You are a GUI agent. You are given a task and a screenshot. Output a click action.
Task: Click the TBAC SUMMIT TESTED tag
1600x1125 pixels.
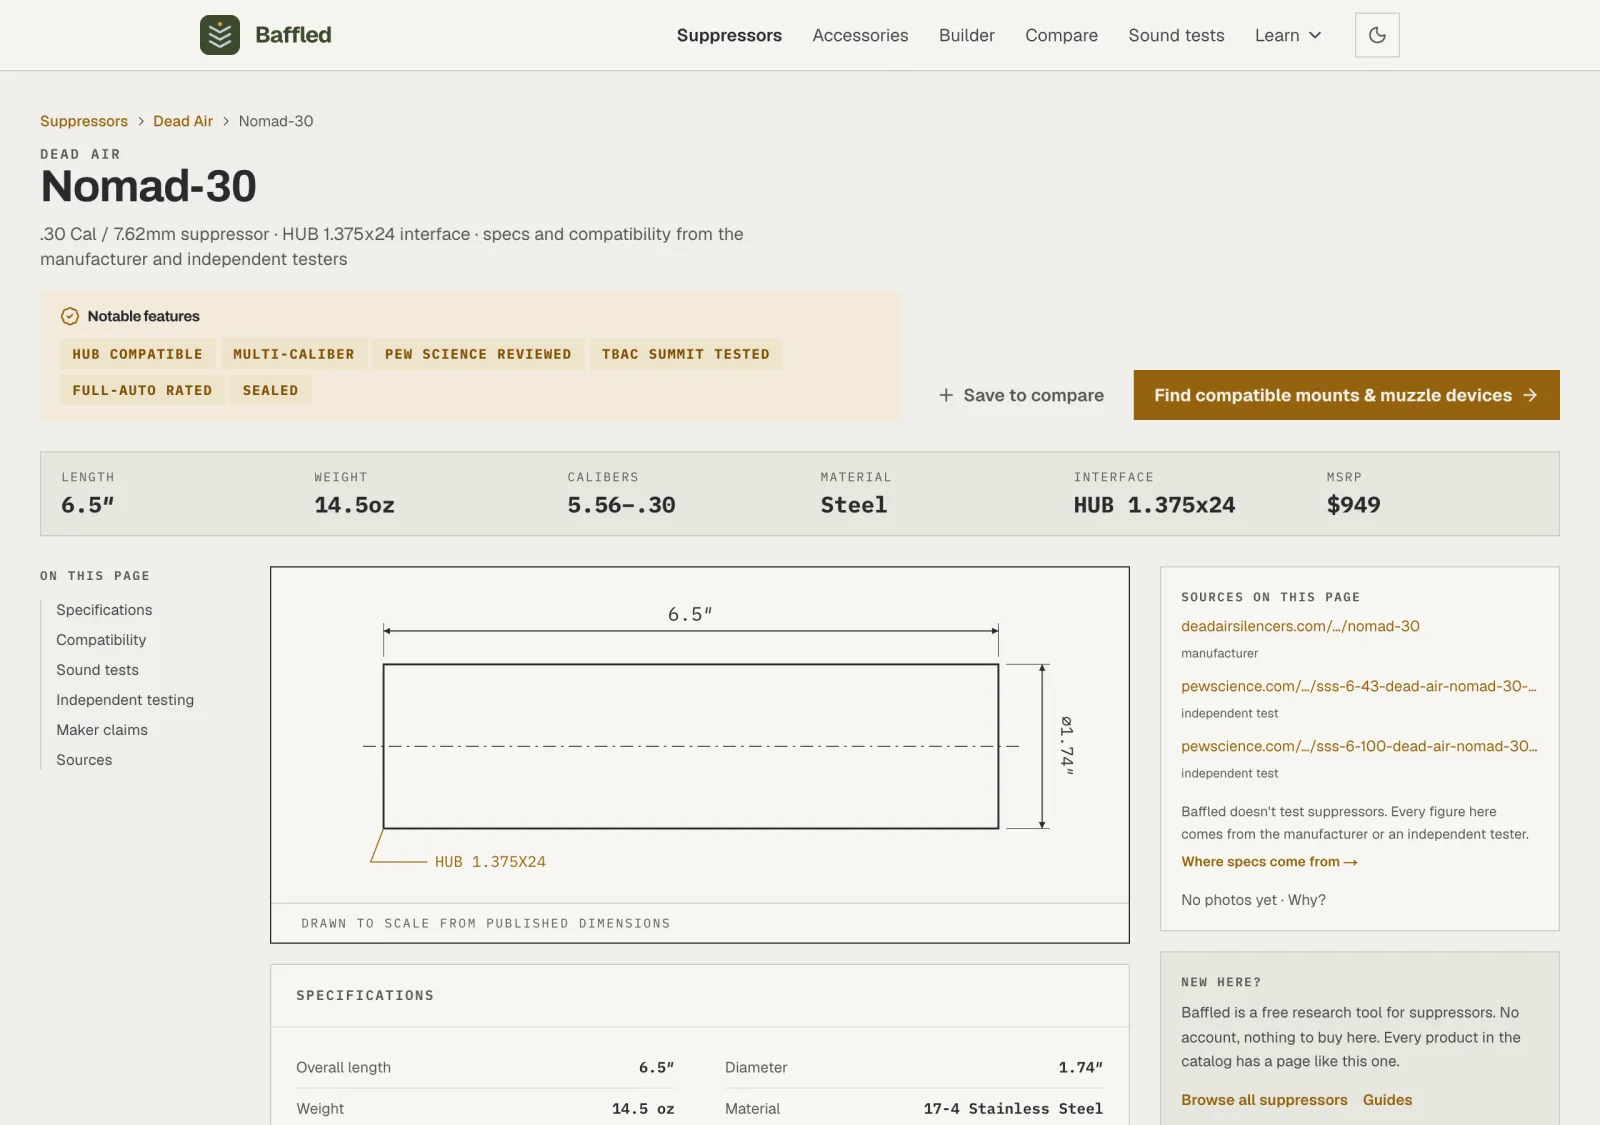[x=686, y=354]
